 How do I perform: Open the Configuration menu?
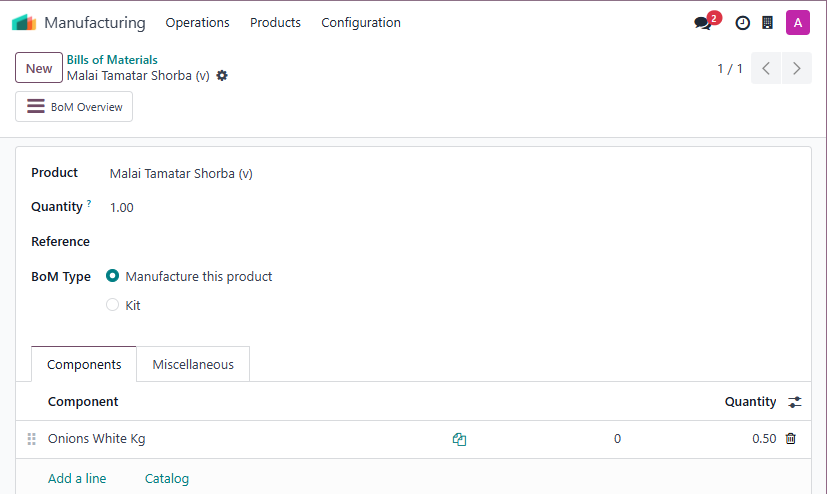[x=361, y=23]
